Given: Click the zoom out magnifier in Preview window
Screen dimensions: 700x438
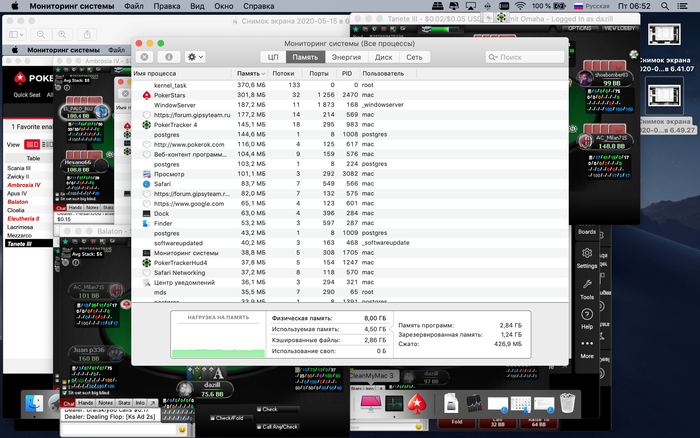Looking at the screenshot, I should (x=41, y=34).
